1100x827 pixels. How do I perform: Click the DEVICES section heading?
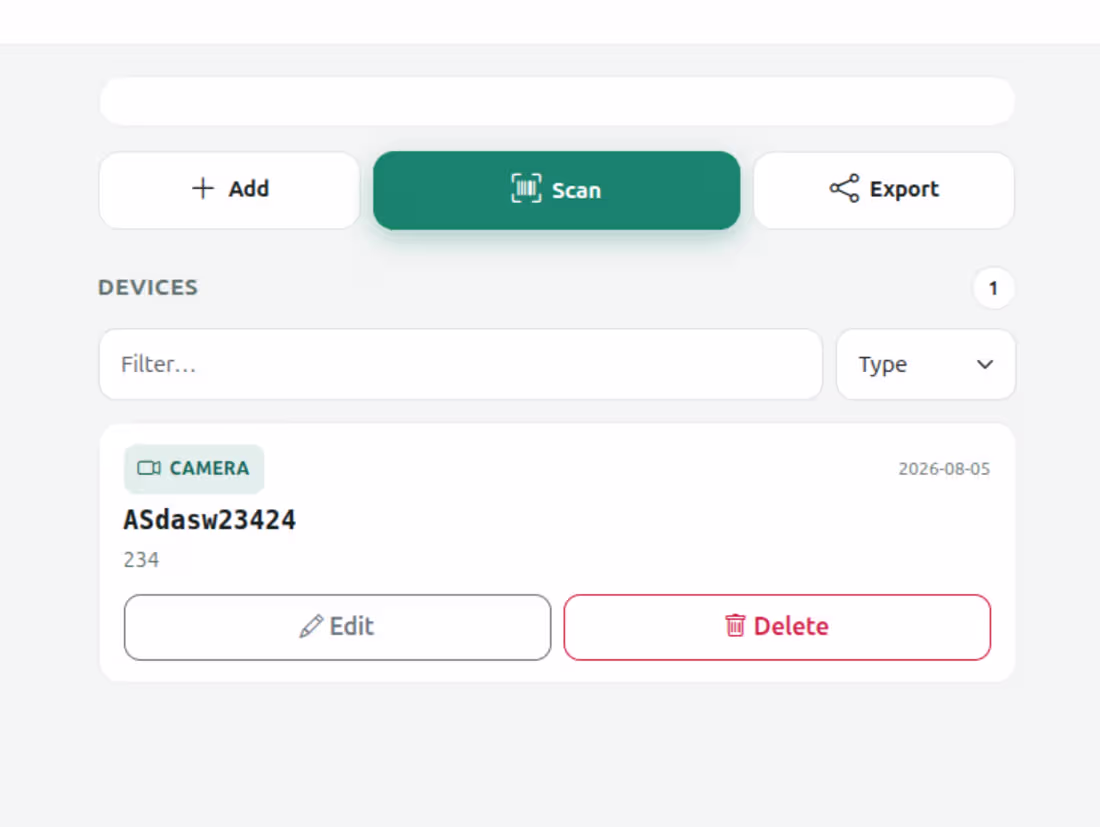[x=148, y=288]
